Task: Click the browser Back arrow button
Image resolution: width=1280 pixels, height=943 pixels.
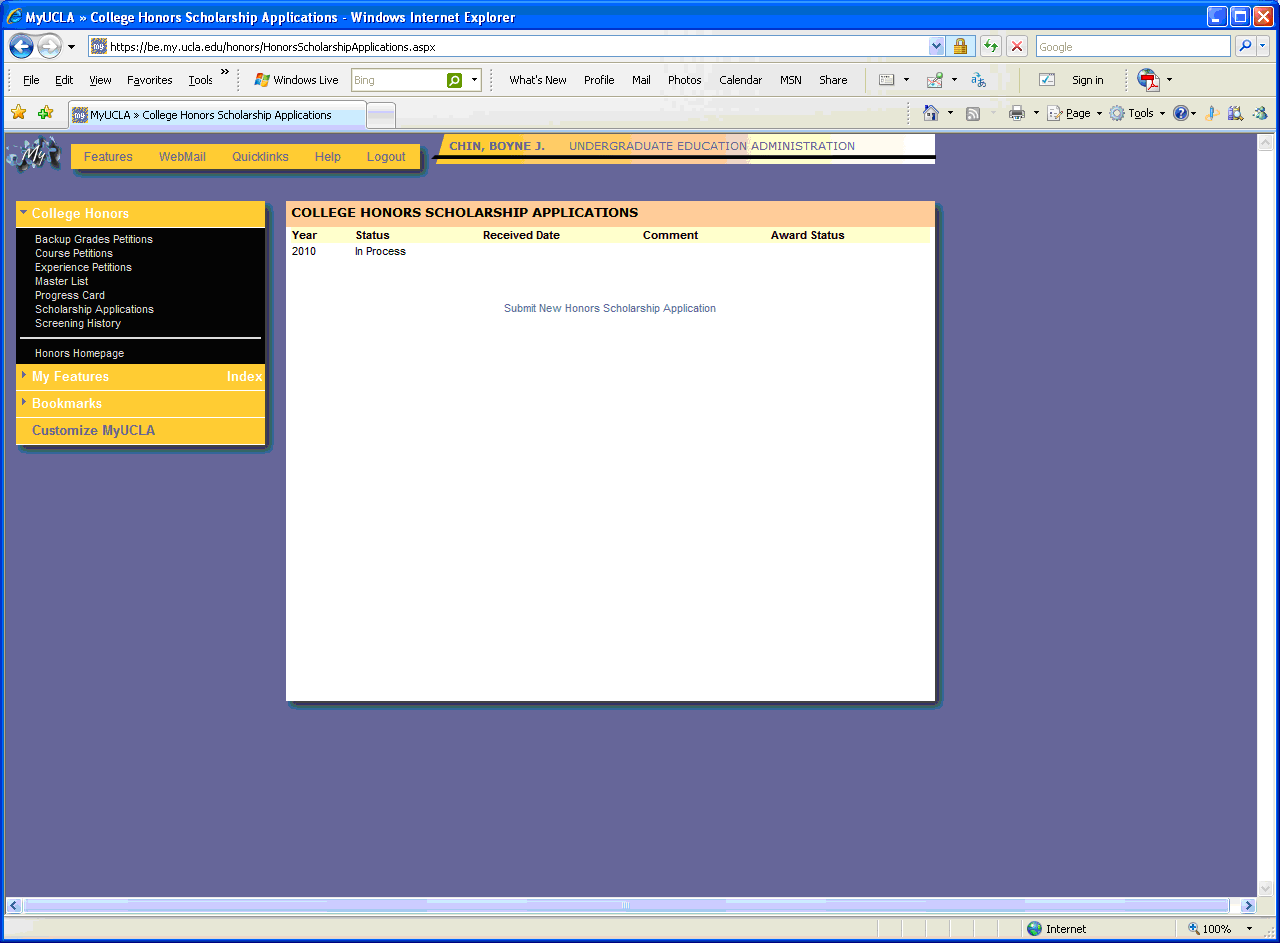Action: click(x=22, y=47)
